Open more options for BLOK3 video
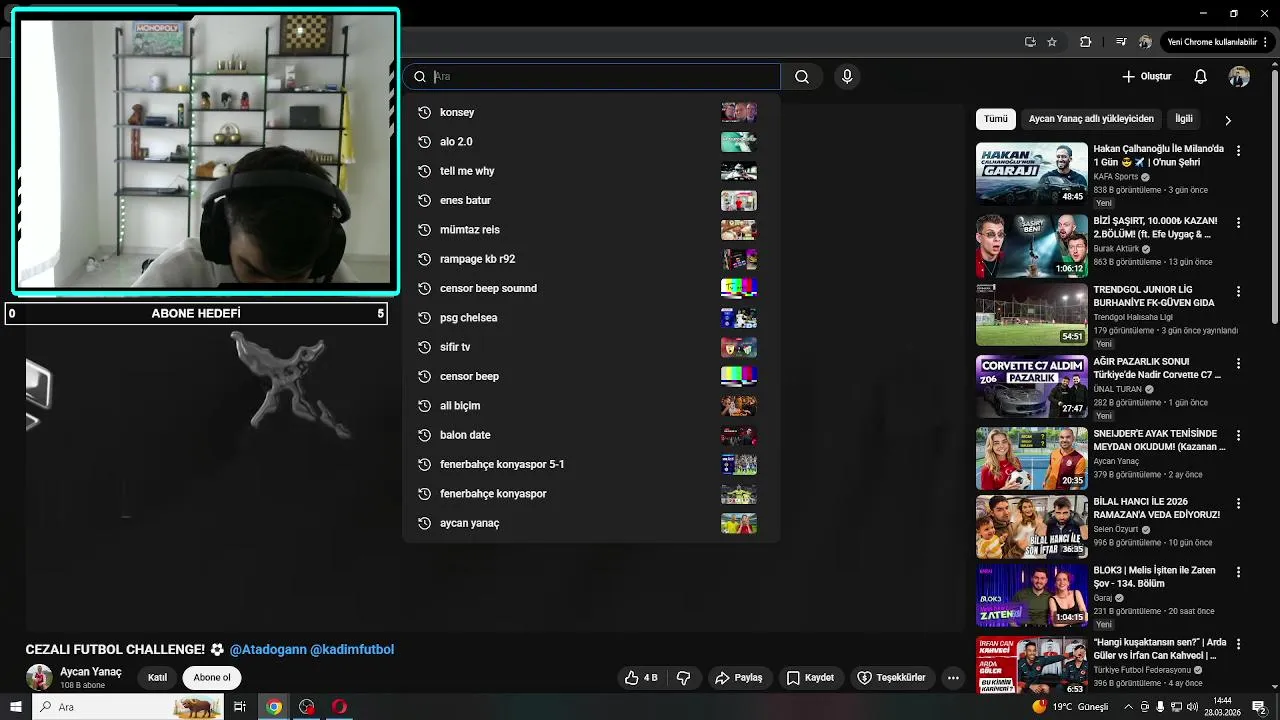The image size is (1280, 720). tap(1238, 573)
